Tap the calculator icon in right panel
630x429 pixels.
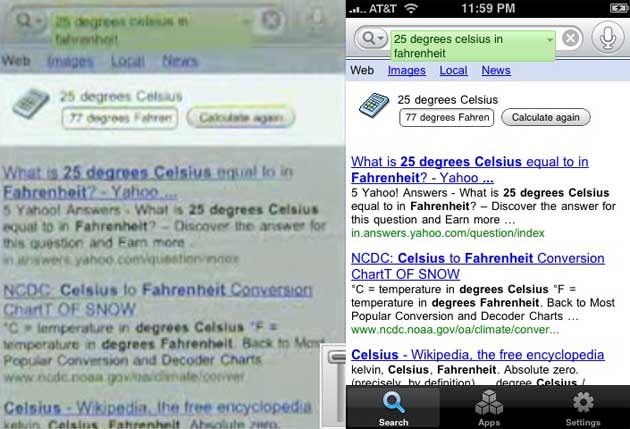pyautogui.click(x=374, y=105)
